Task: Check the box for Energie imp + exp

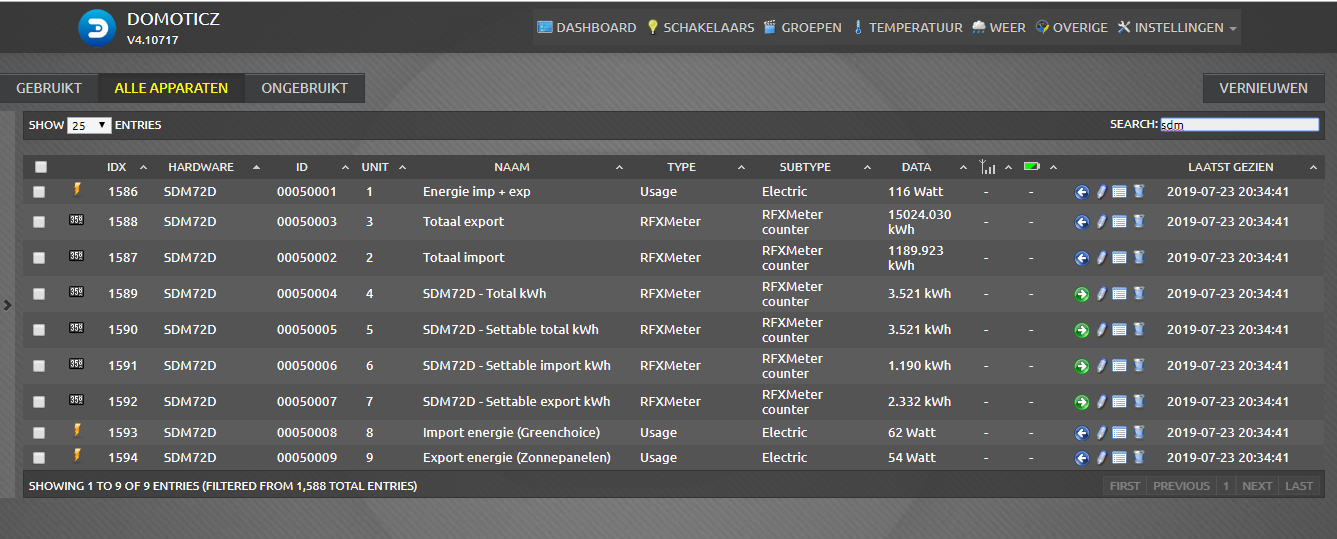Action: 39,192
